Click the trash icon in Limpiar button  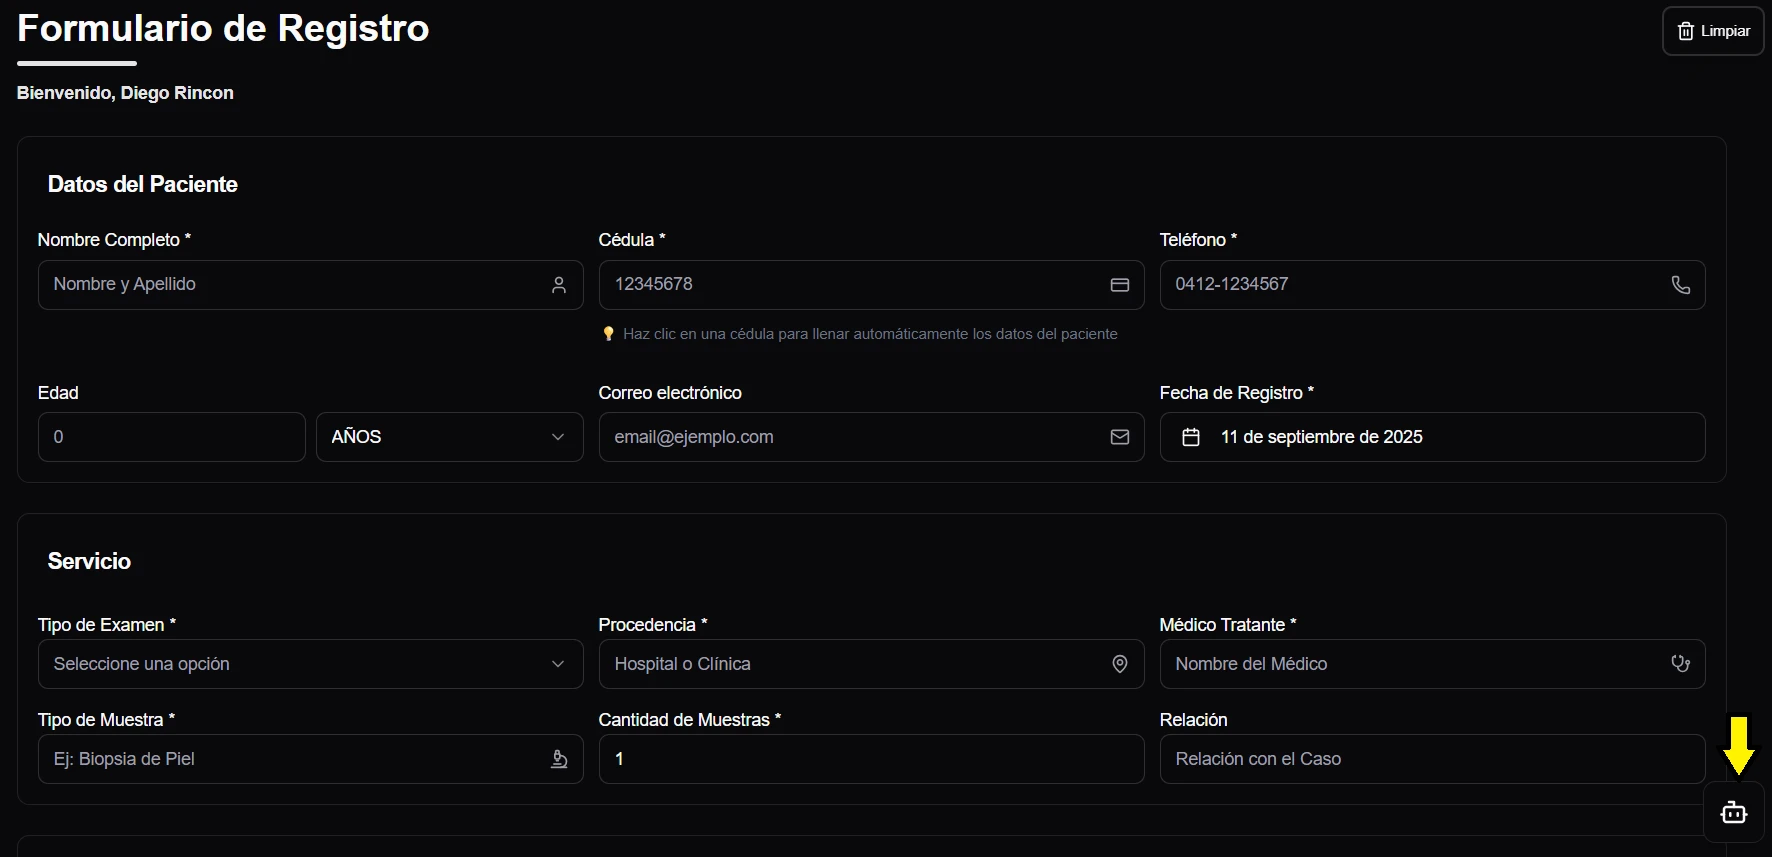point(1686,31)
